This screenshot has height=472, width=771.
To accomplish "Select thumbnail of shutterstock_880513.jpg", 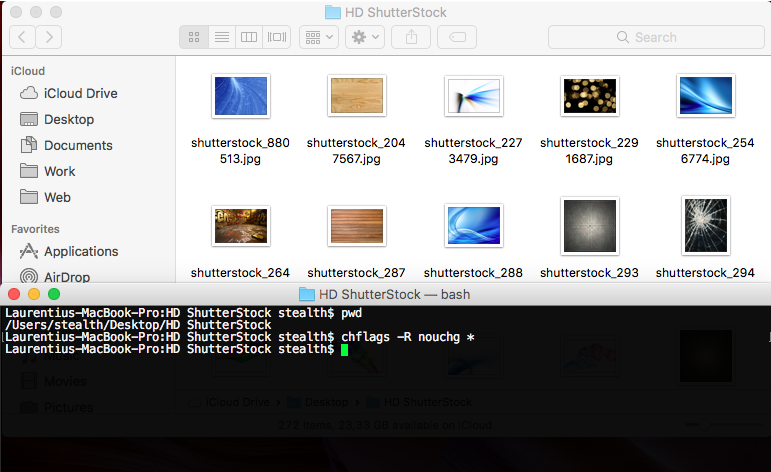I will pyautogui.click(x=241, y=95).
